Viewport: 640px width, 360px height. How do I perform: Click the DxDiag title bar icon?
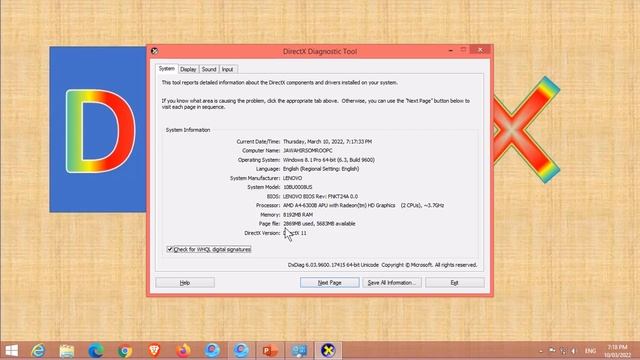[x=154, y=51]
